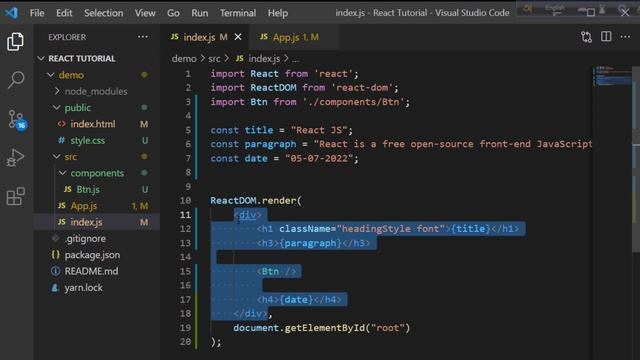The height and width of the screenshot is (360, 640).
Task: Select the index.js editor tab
Action: point(204,37)
